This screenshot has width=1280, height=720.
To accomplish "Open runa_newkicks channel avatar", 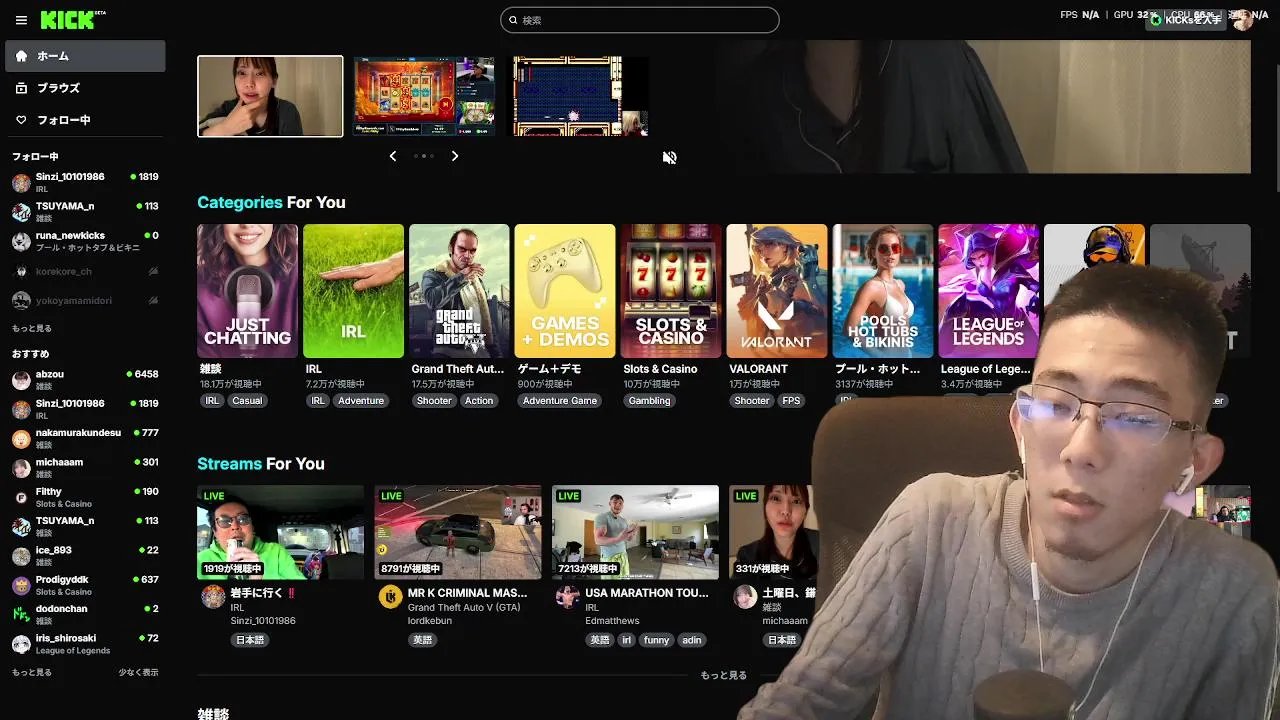I will pos(21,241).
